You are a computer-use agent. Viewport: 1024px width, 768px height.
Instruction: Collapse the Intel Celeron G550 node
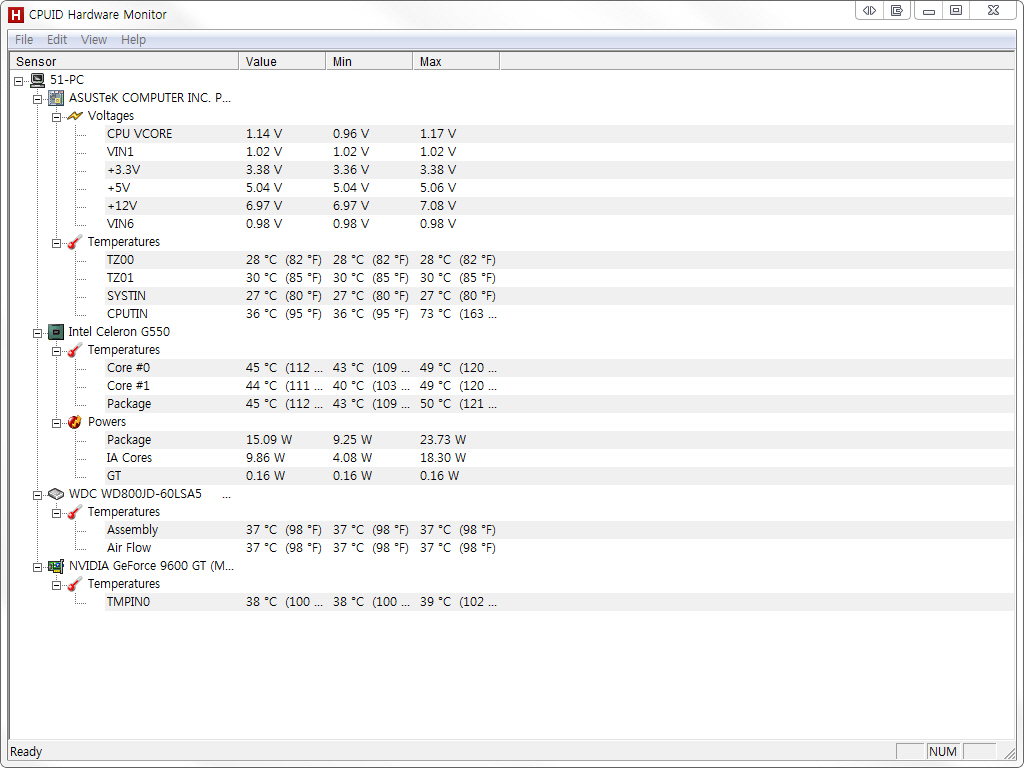38,332
